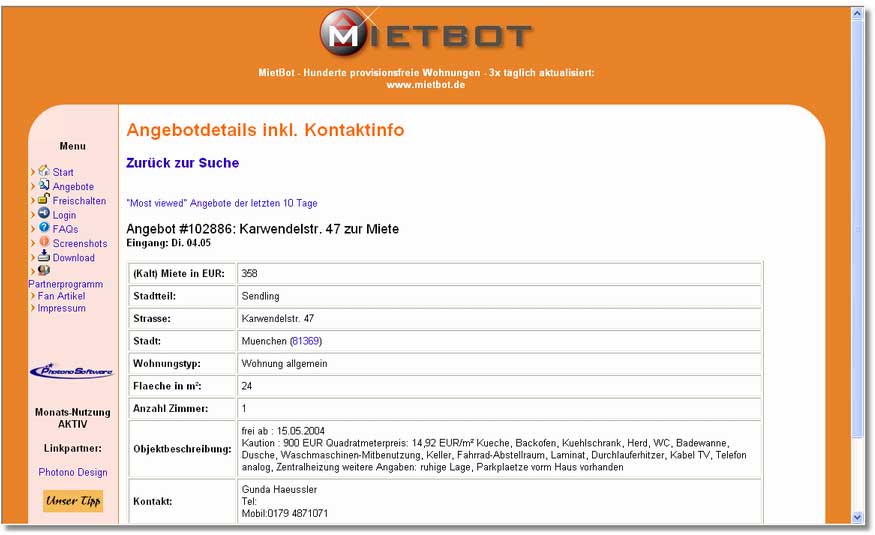The width and height of the screenshot is (875, 535).
Task: Click the house icon next to Start
Action: tap(44, 170)
